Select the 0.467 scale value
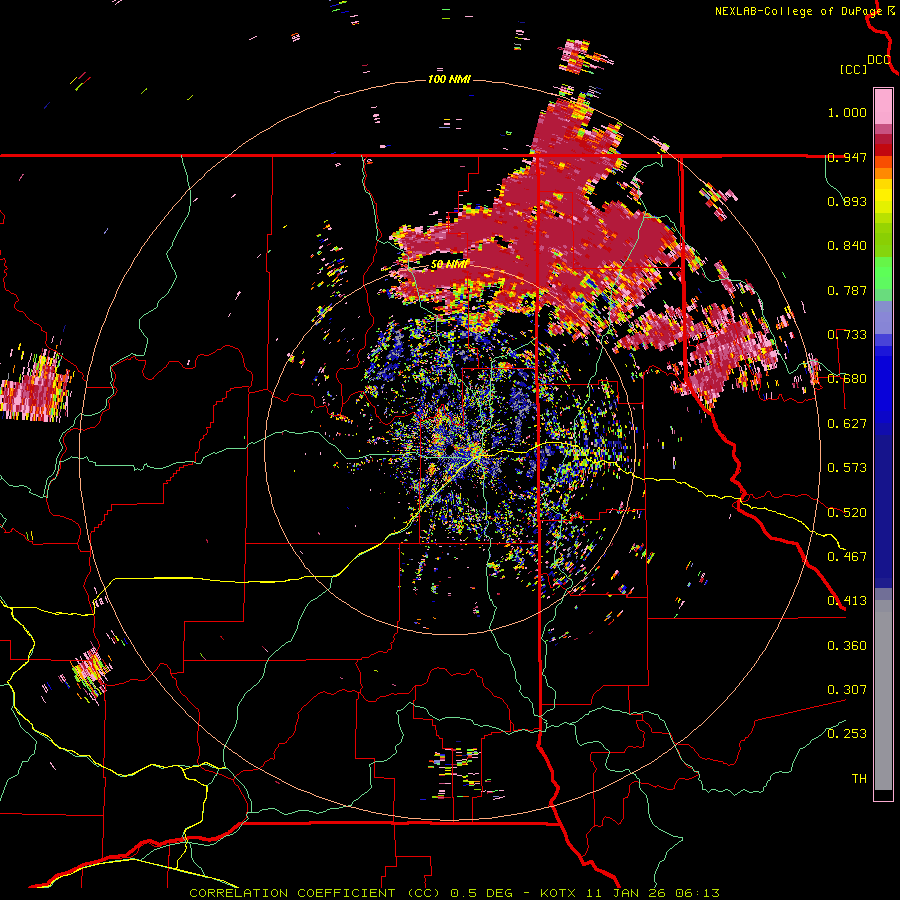The height and width of the screenshot is (900, 900). (x=847, y=557)
